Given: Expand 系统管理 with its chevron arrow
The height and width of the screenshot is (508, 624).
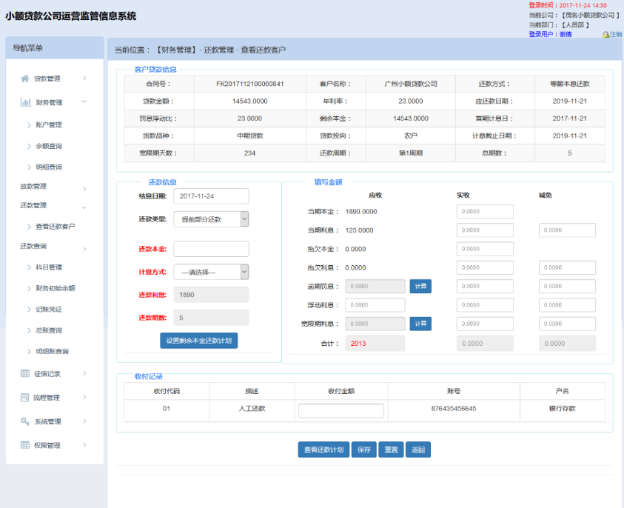Looking at the screenshot, I should pos(84,420).
